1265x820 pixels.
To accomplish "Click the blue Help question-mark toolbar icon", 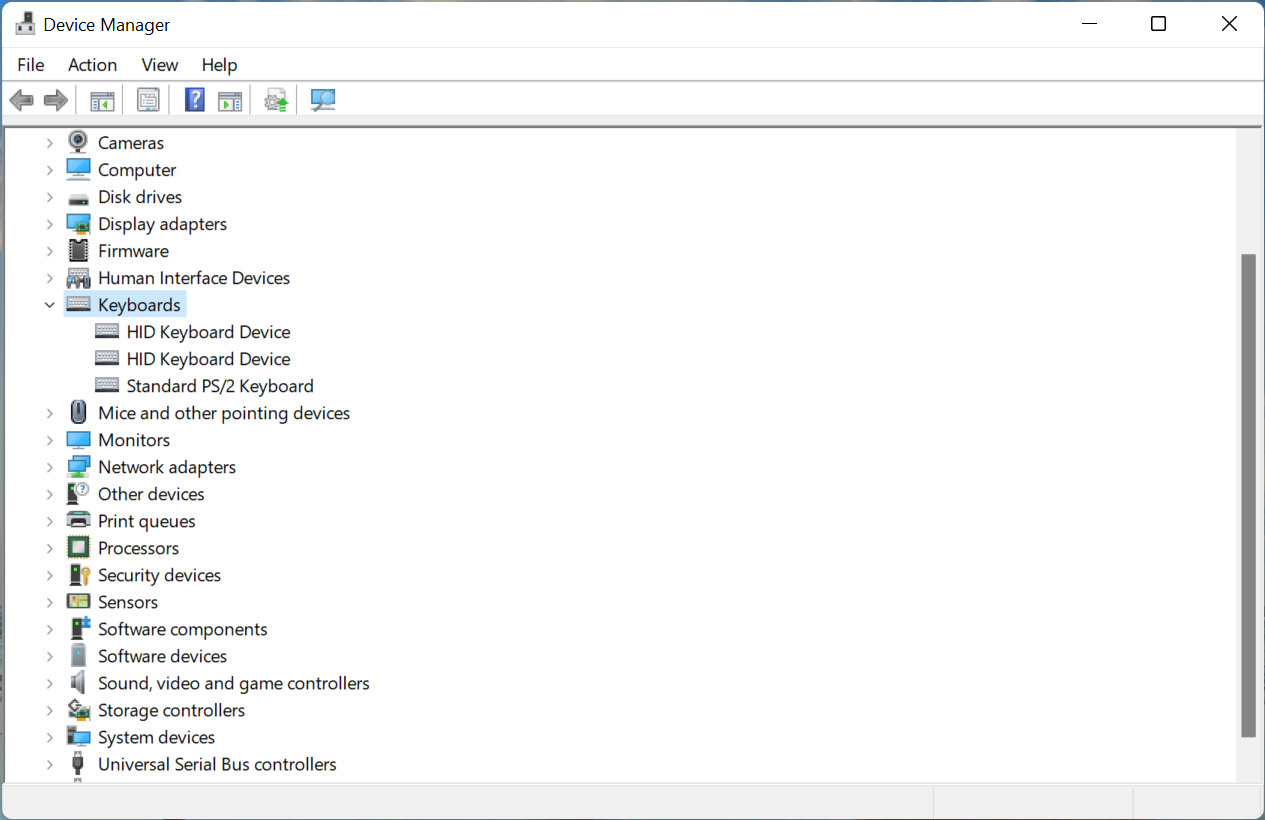I will click(x=195, y=100).
